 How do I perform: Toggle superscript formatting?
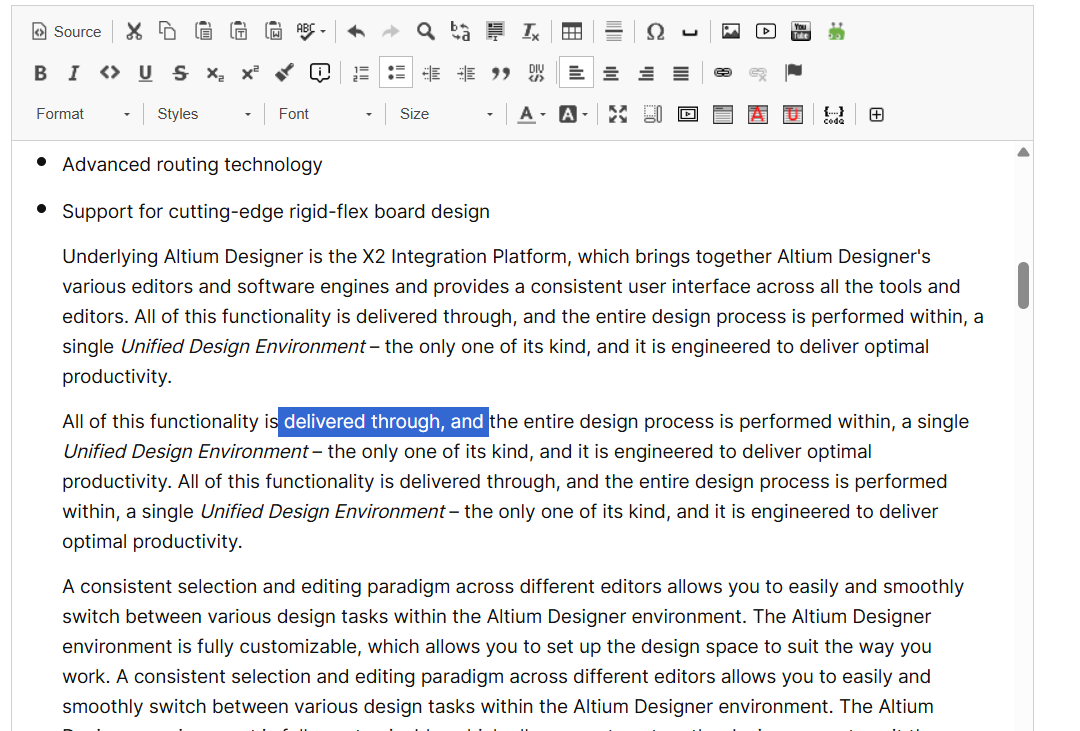coord(250,73)
